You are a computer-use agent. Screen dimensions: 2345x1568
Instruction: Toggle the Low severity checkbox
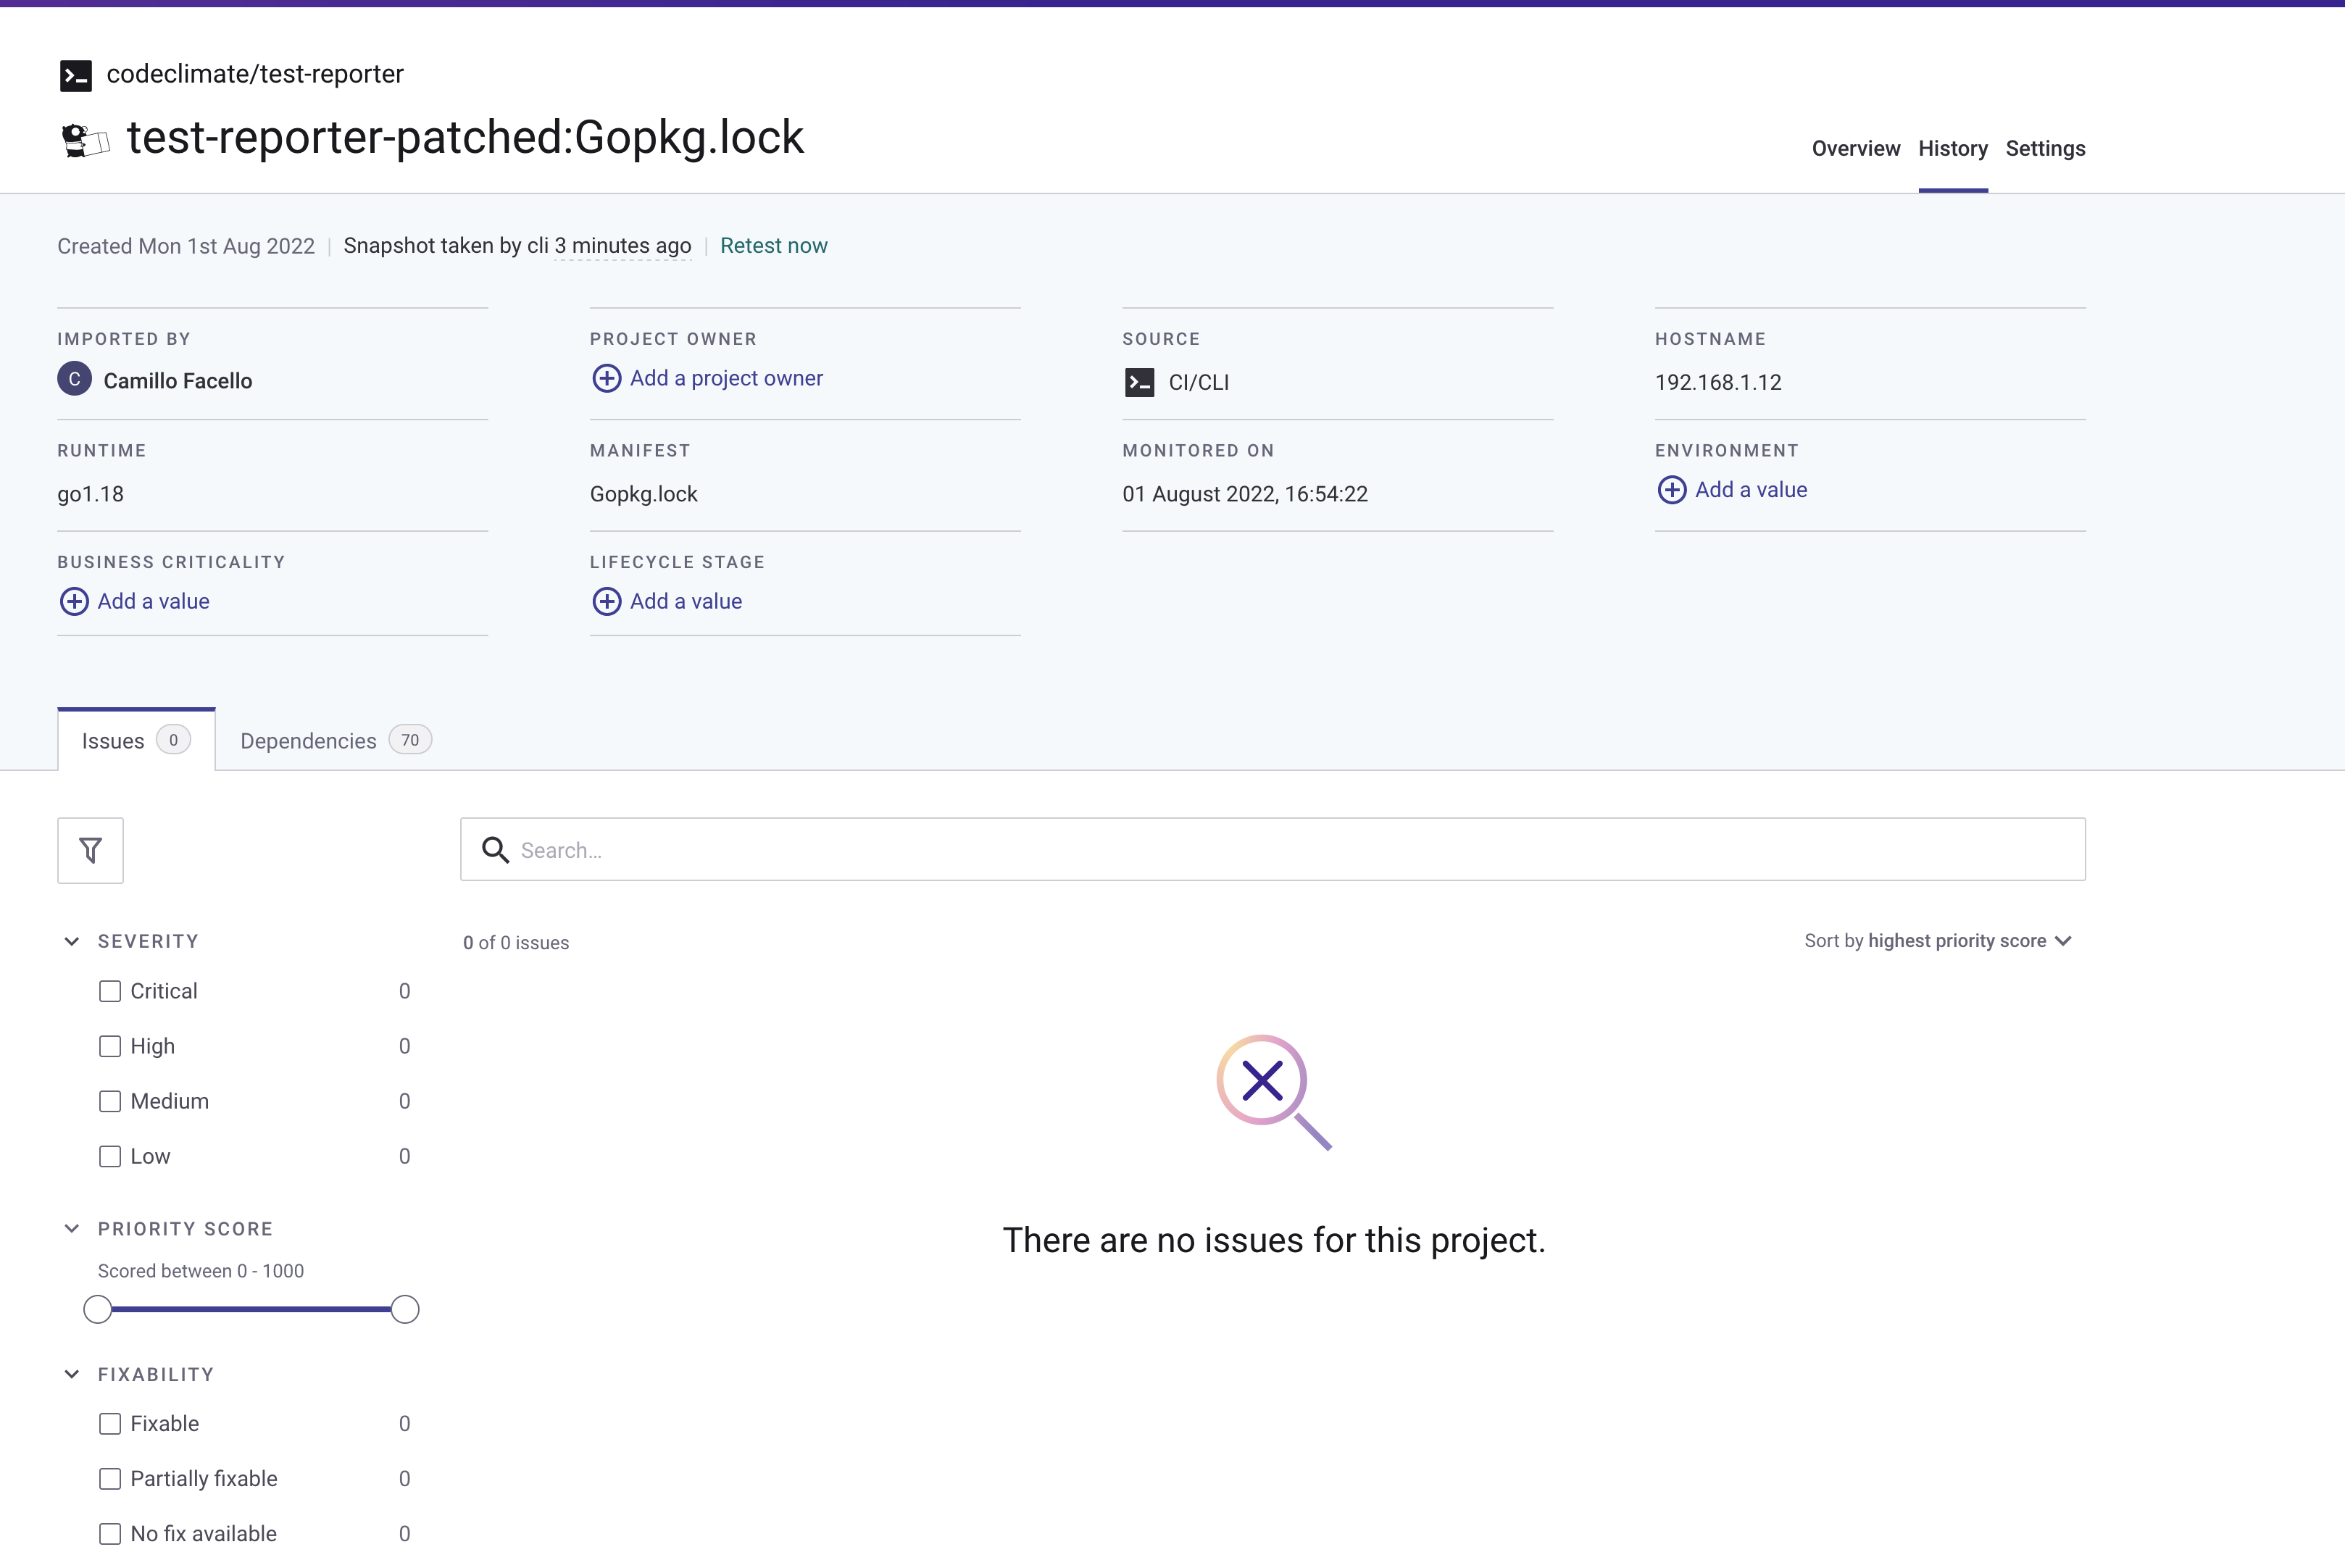pos(109,1156)
